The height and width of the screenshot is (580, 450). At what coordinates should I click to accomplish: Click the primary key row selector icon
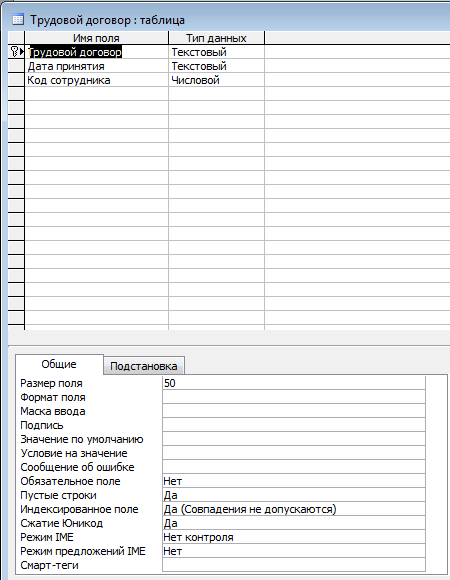16,52
